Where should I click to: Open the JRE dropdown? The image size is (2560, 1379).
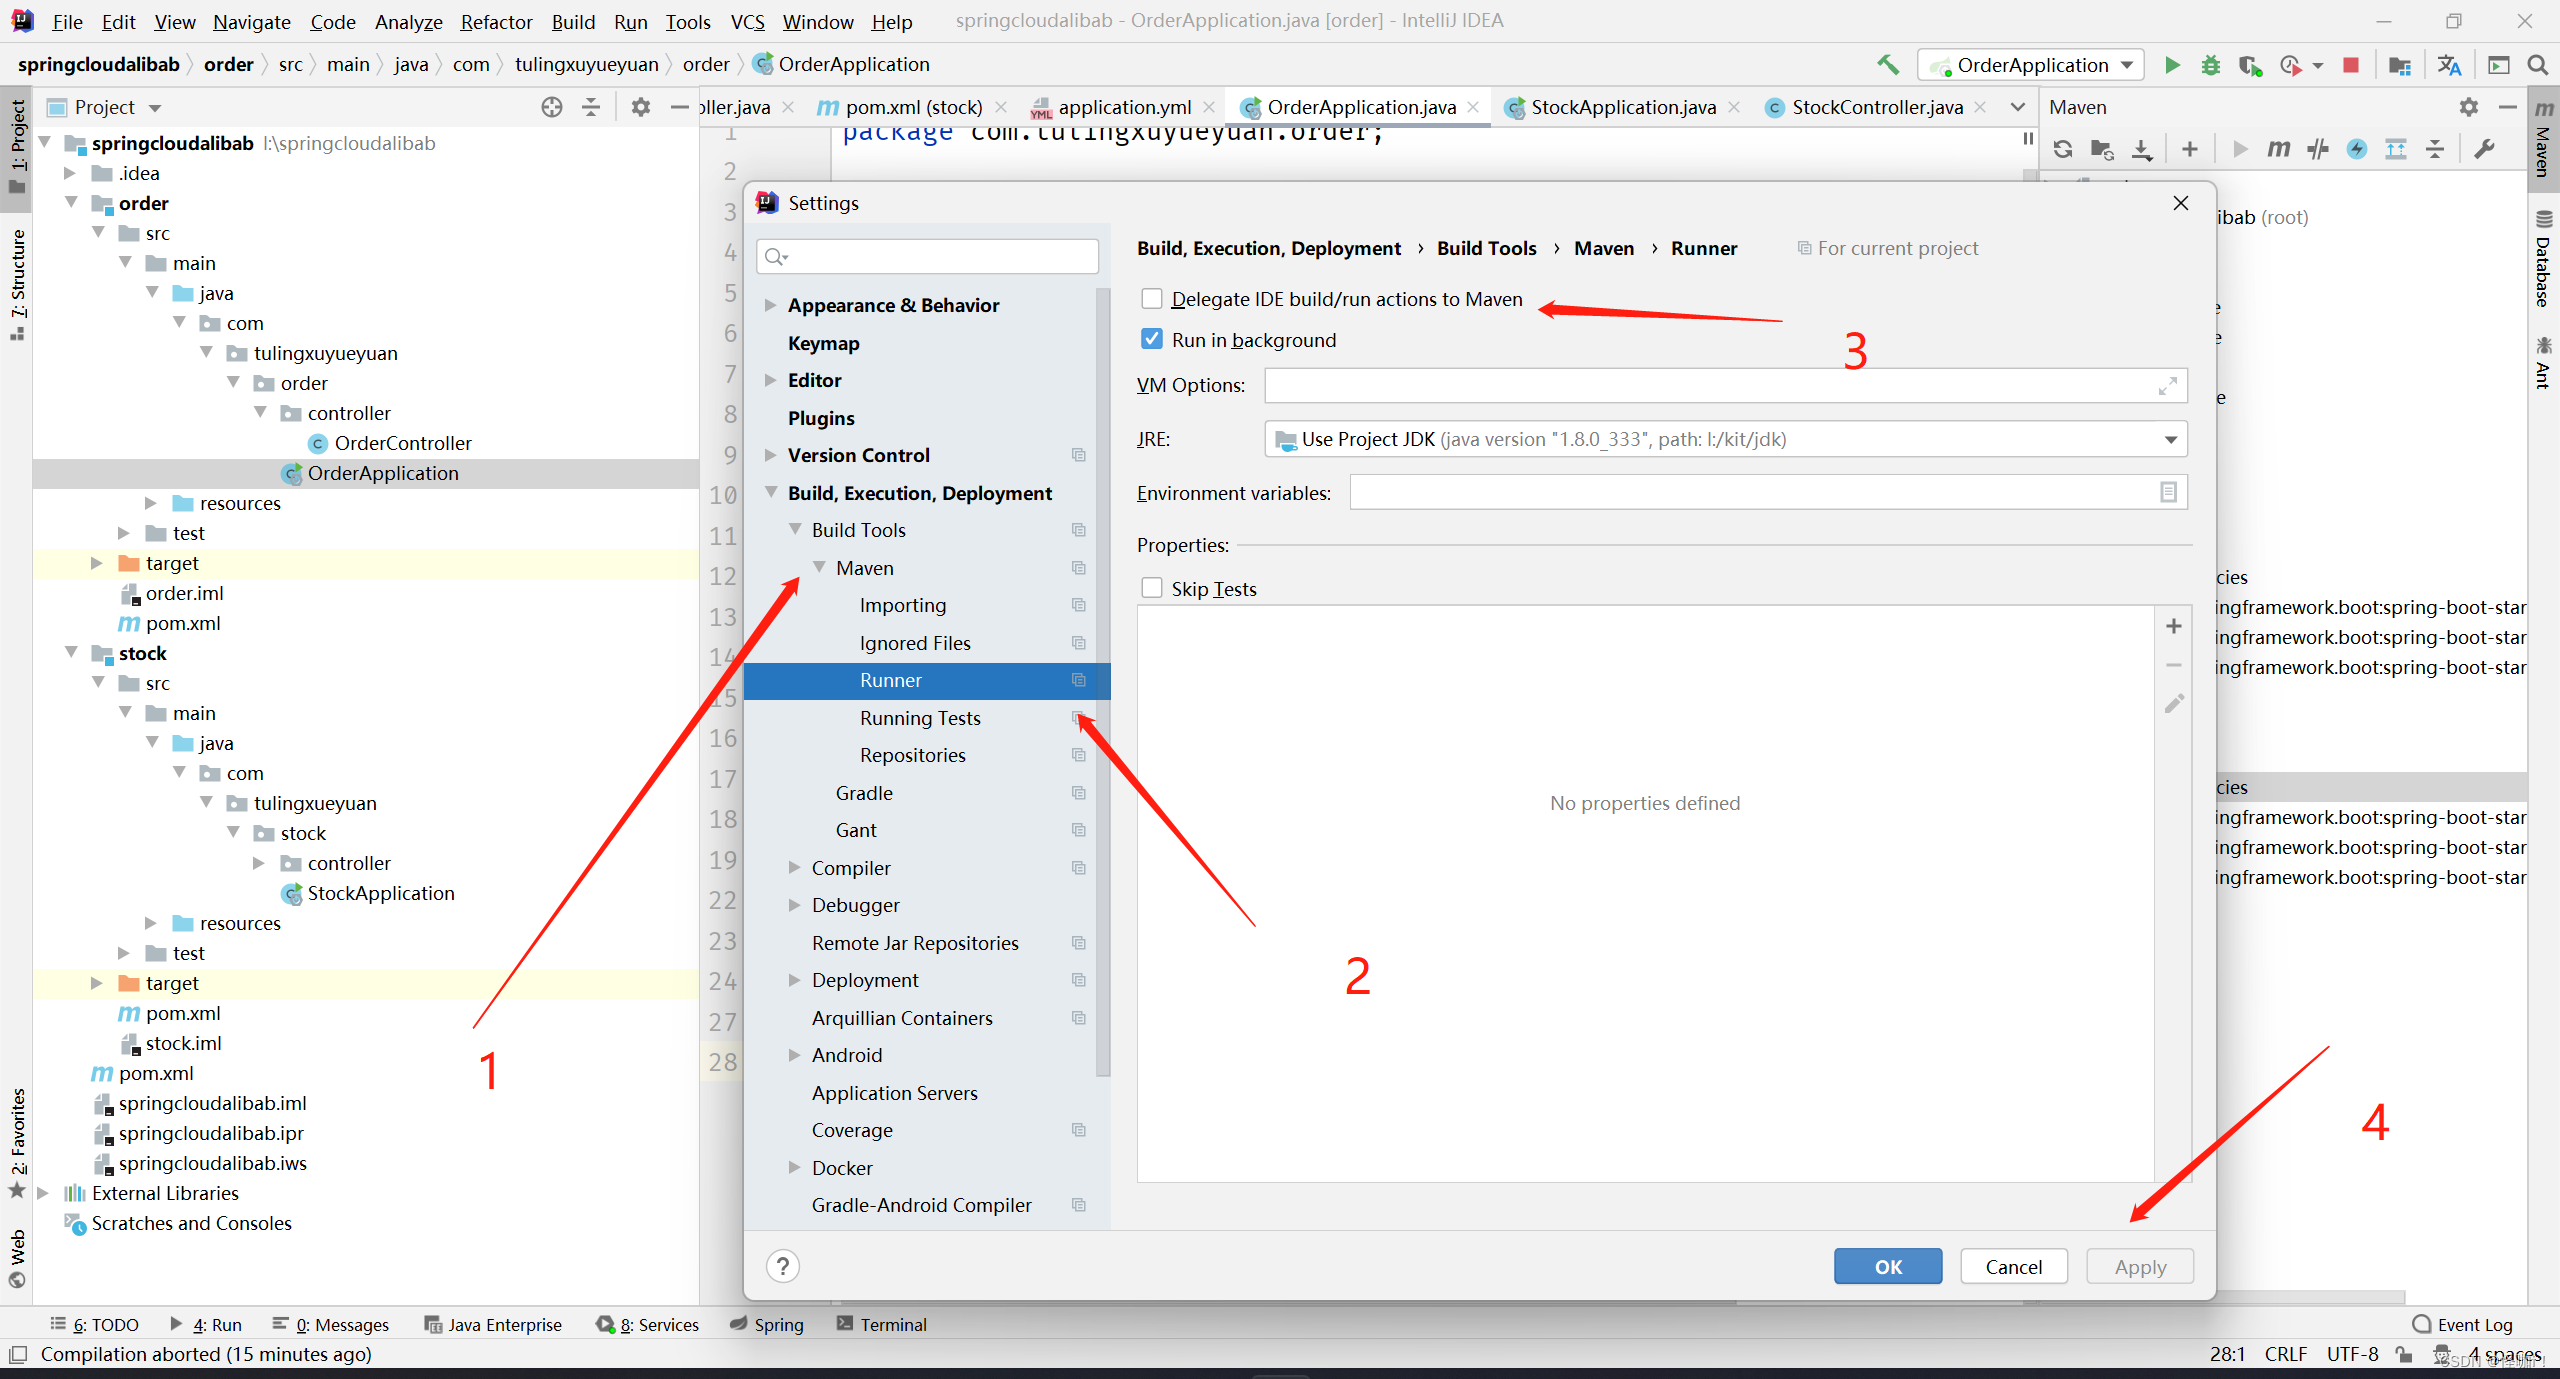tap(2170, 440)
